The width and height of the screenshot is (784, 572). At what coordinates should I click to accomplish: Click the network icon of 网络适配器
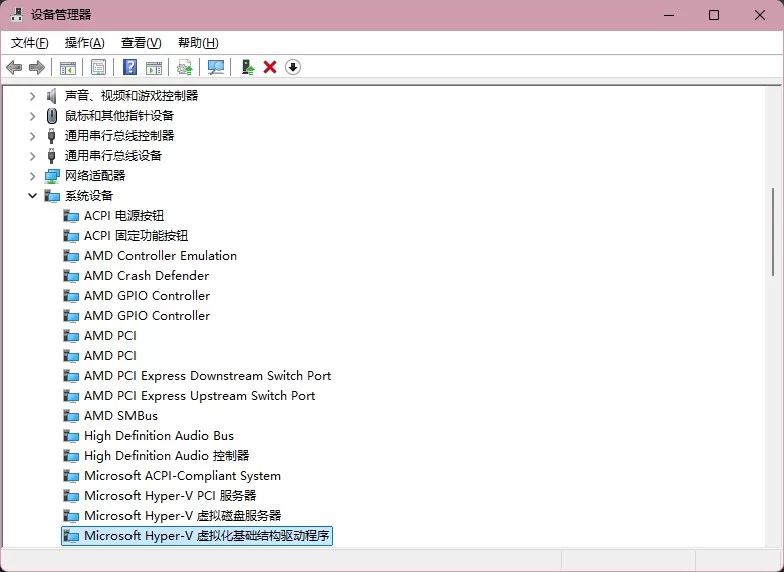[52, 176]
